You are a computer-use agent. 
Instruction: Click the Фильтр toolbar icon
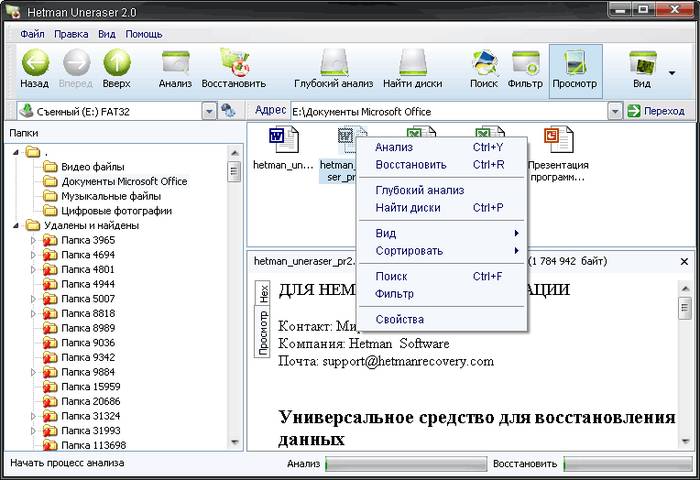(525, 65)
